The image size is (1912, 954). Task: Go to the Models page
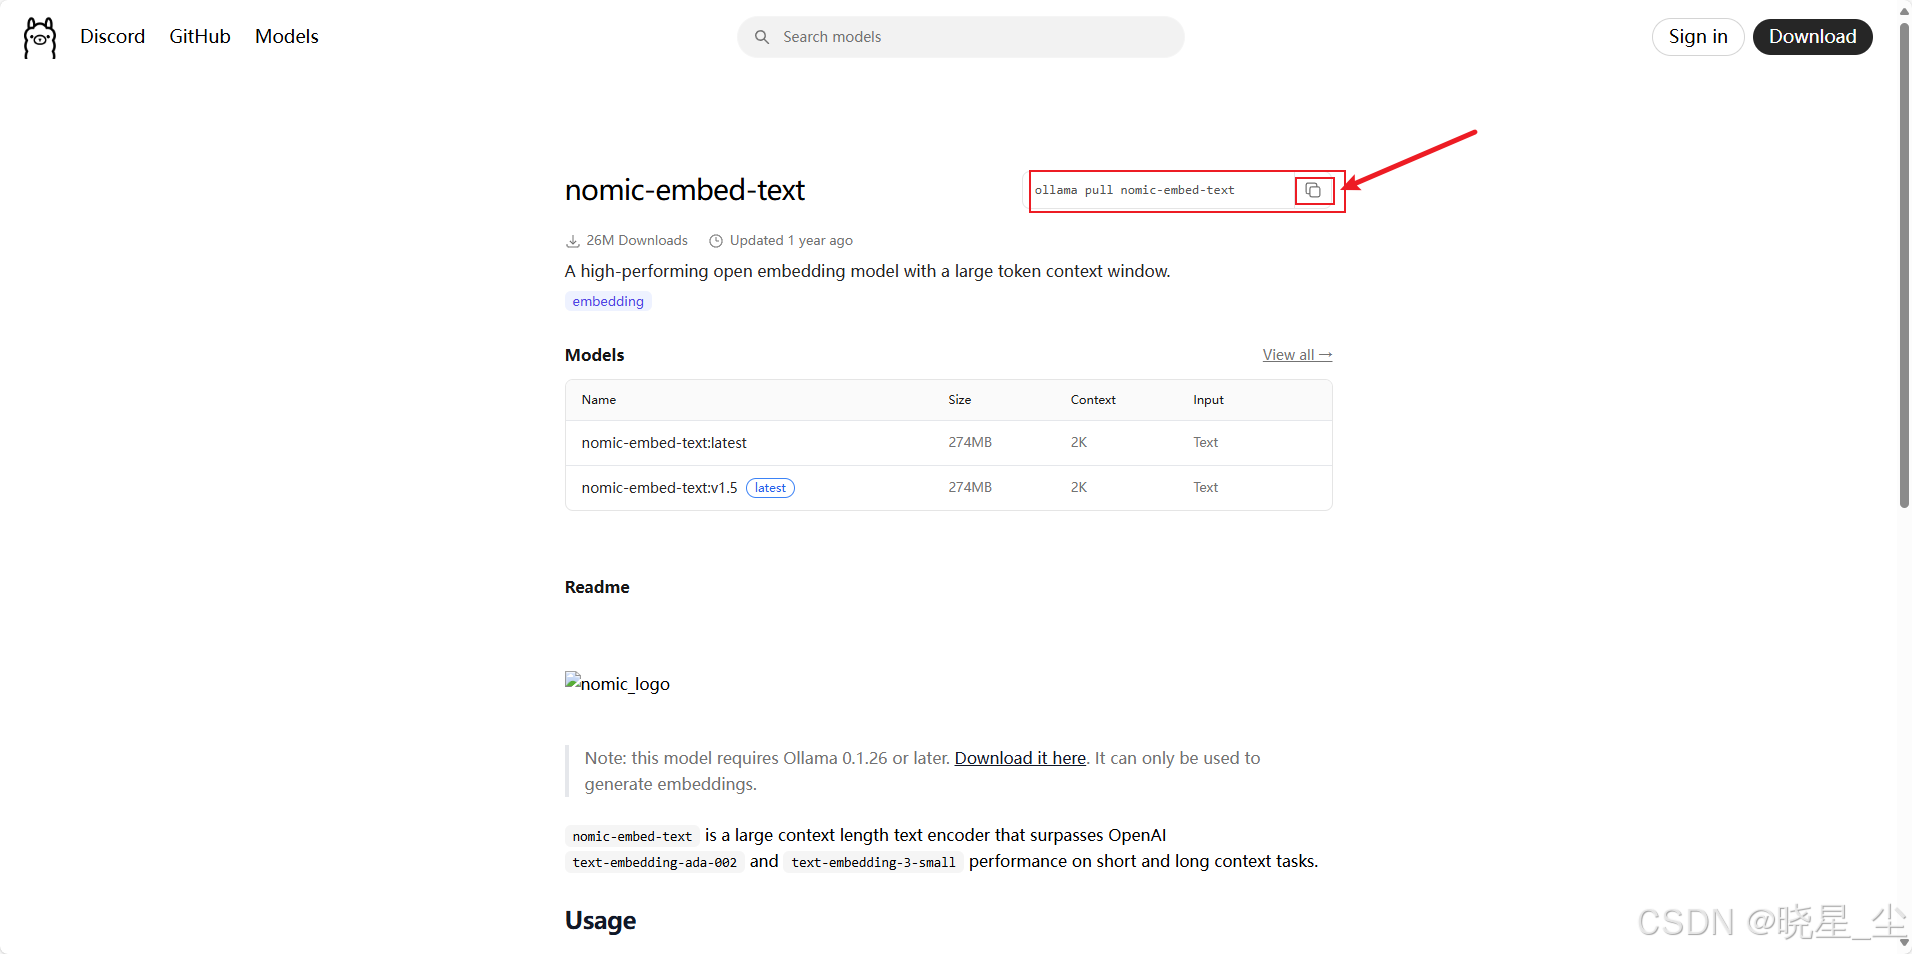(x=287, y=37)
